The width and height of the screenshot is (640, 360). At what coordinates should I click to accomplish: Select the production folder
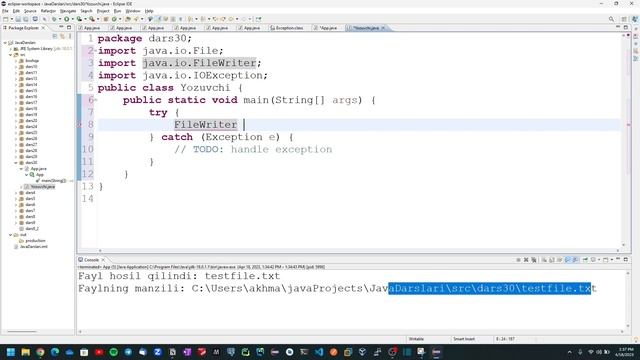click(33, 241)
